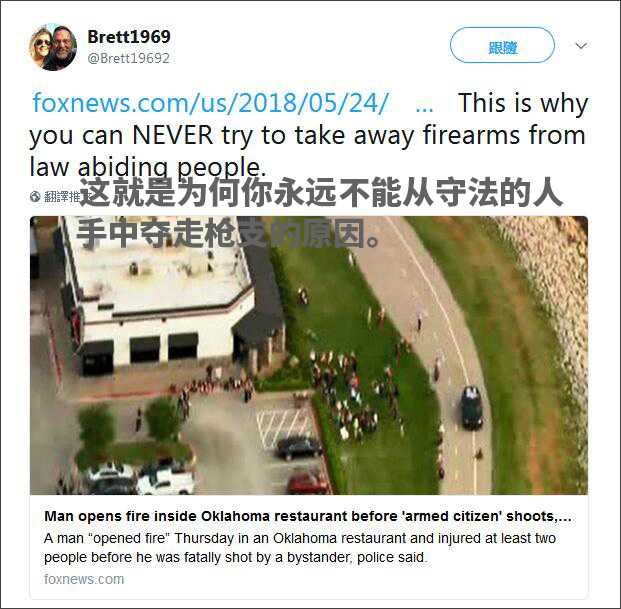Open Brett1969's profile avatar photo
The width and height of the screenshot is (621, 609).
pos(53,47)
